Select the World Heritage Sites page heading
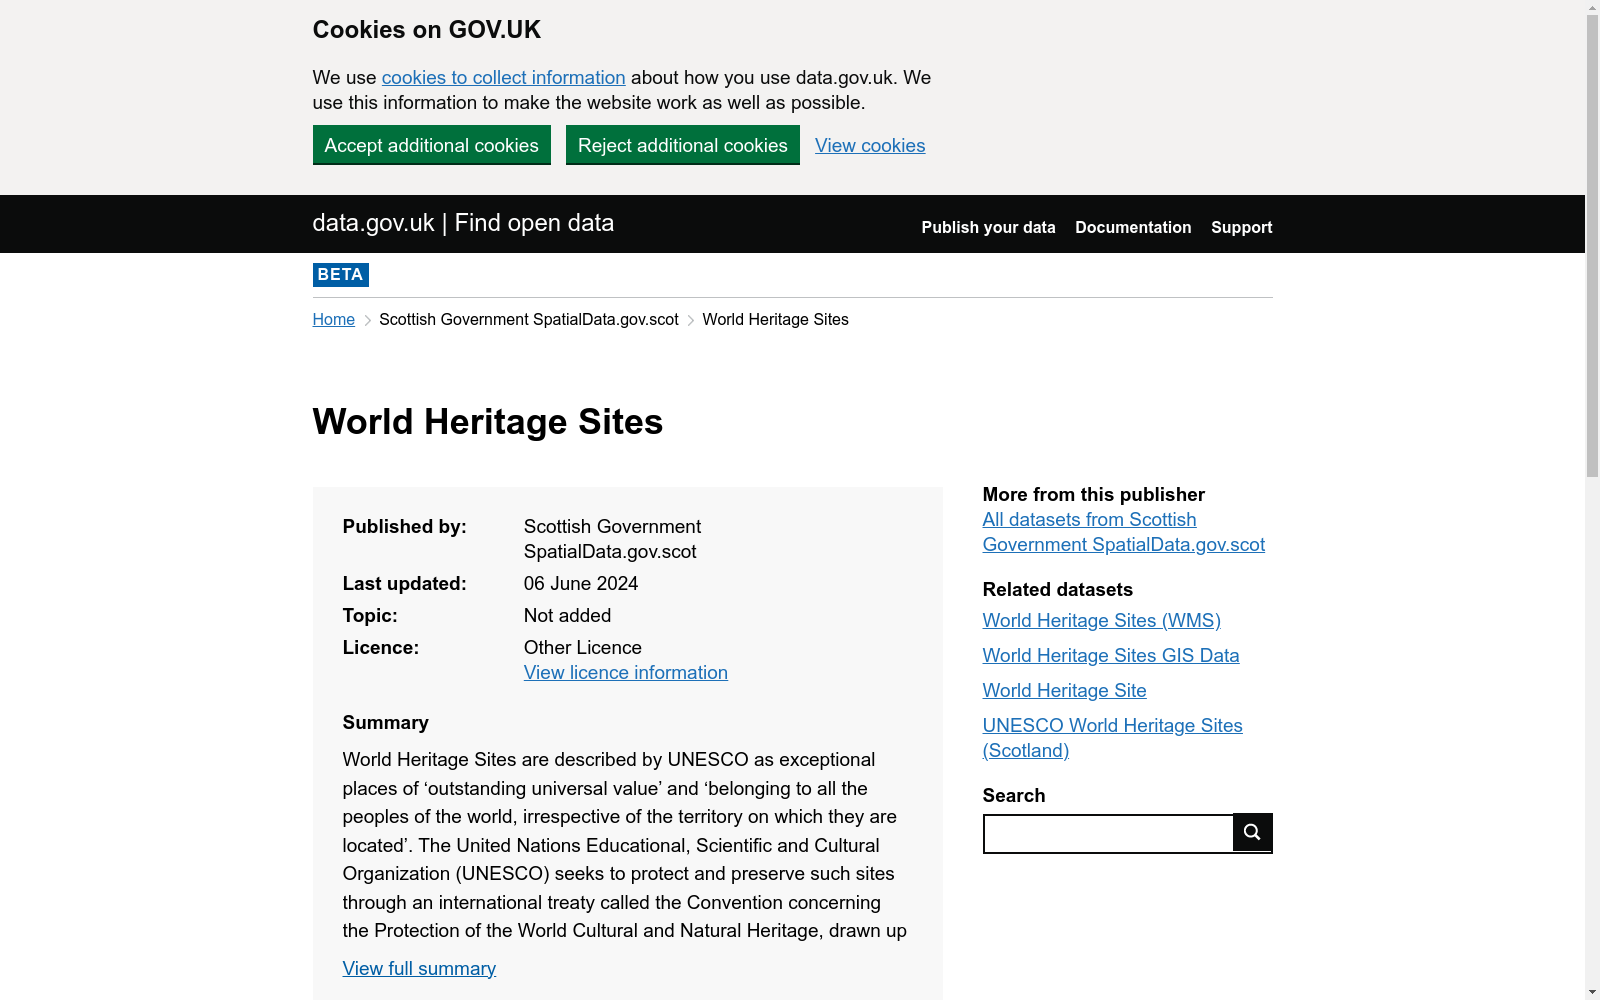The image size is (1600, 1000). tap(488, 422)
